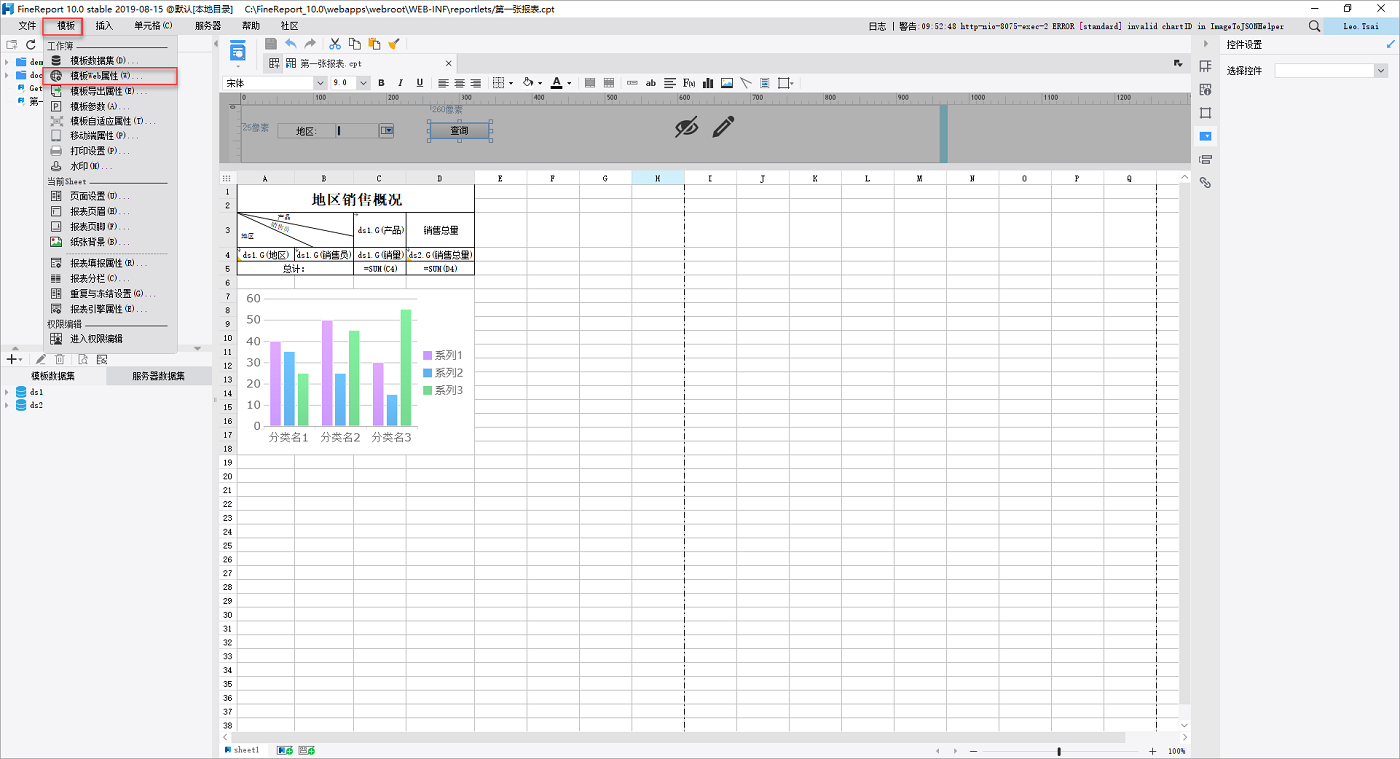This screenshot has width=1400, height=759.
Task: Select 模板Web属性(W)... from the menu
Action: point(110,76)
